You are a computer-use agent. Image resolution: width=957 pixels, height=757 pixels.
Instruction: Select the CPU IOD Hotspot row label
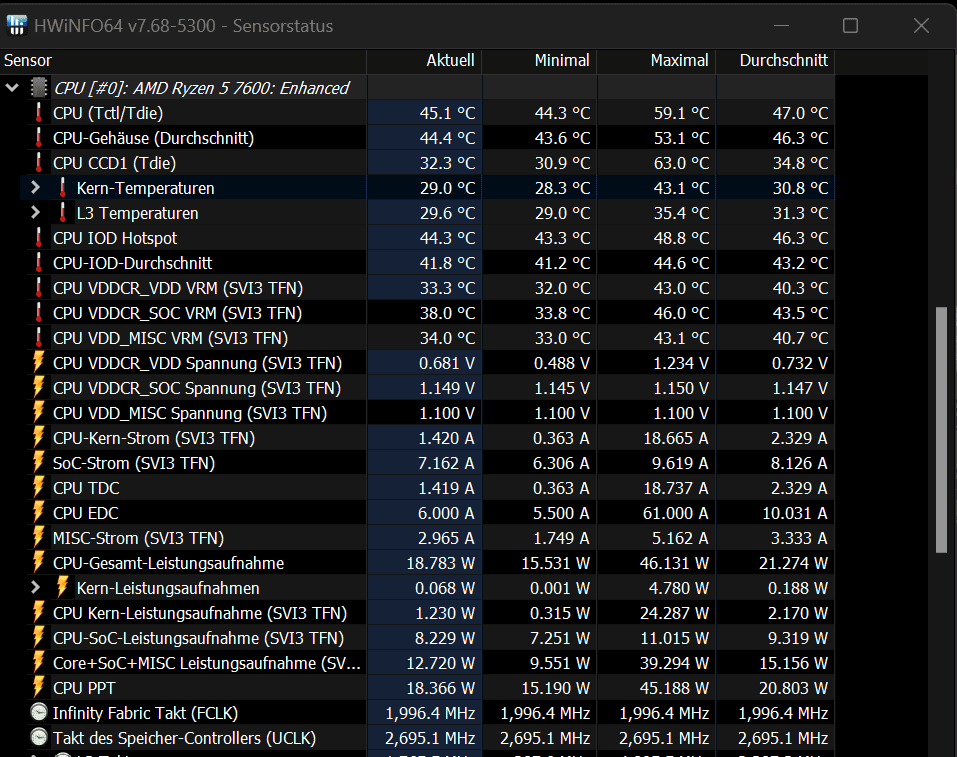(115, 238)
